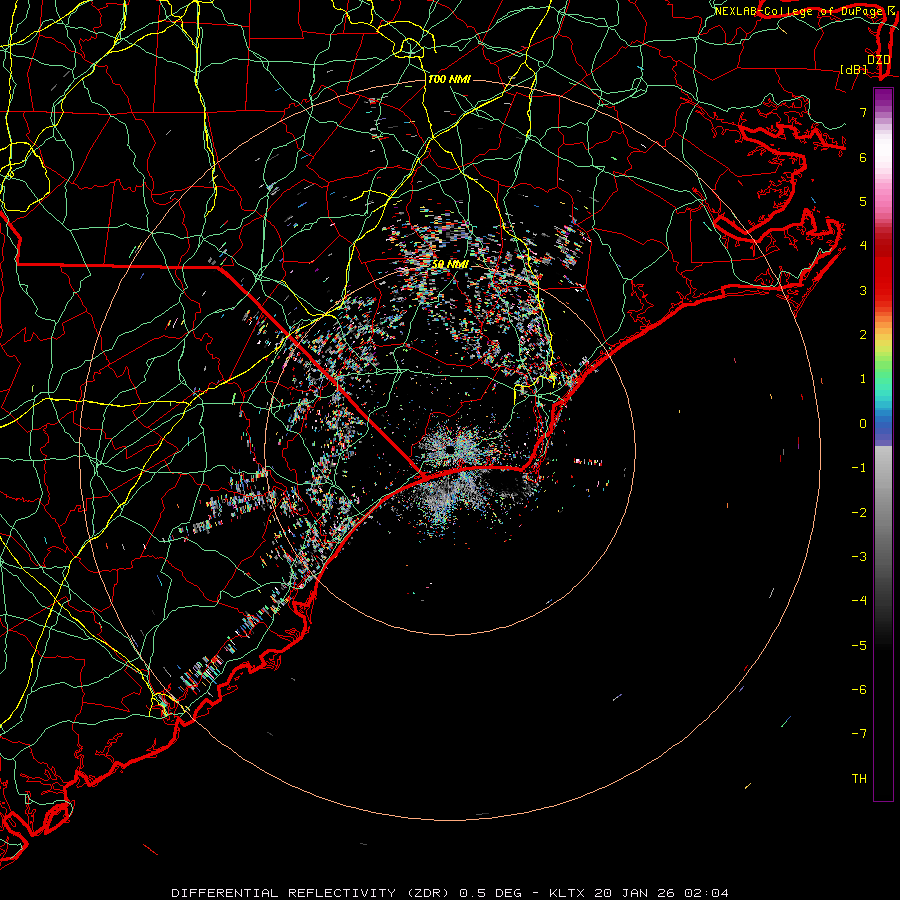
Task: Click the "50 NMI" range ring label
Action: click(x=451, y=264)
